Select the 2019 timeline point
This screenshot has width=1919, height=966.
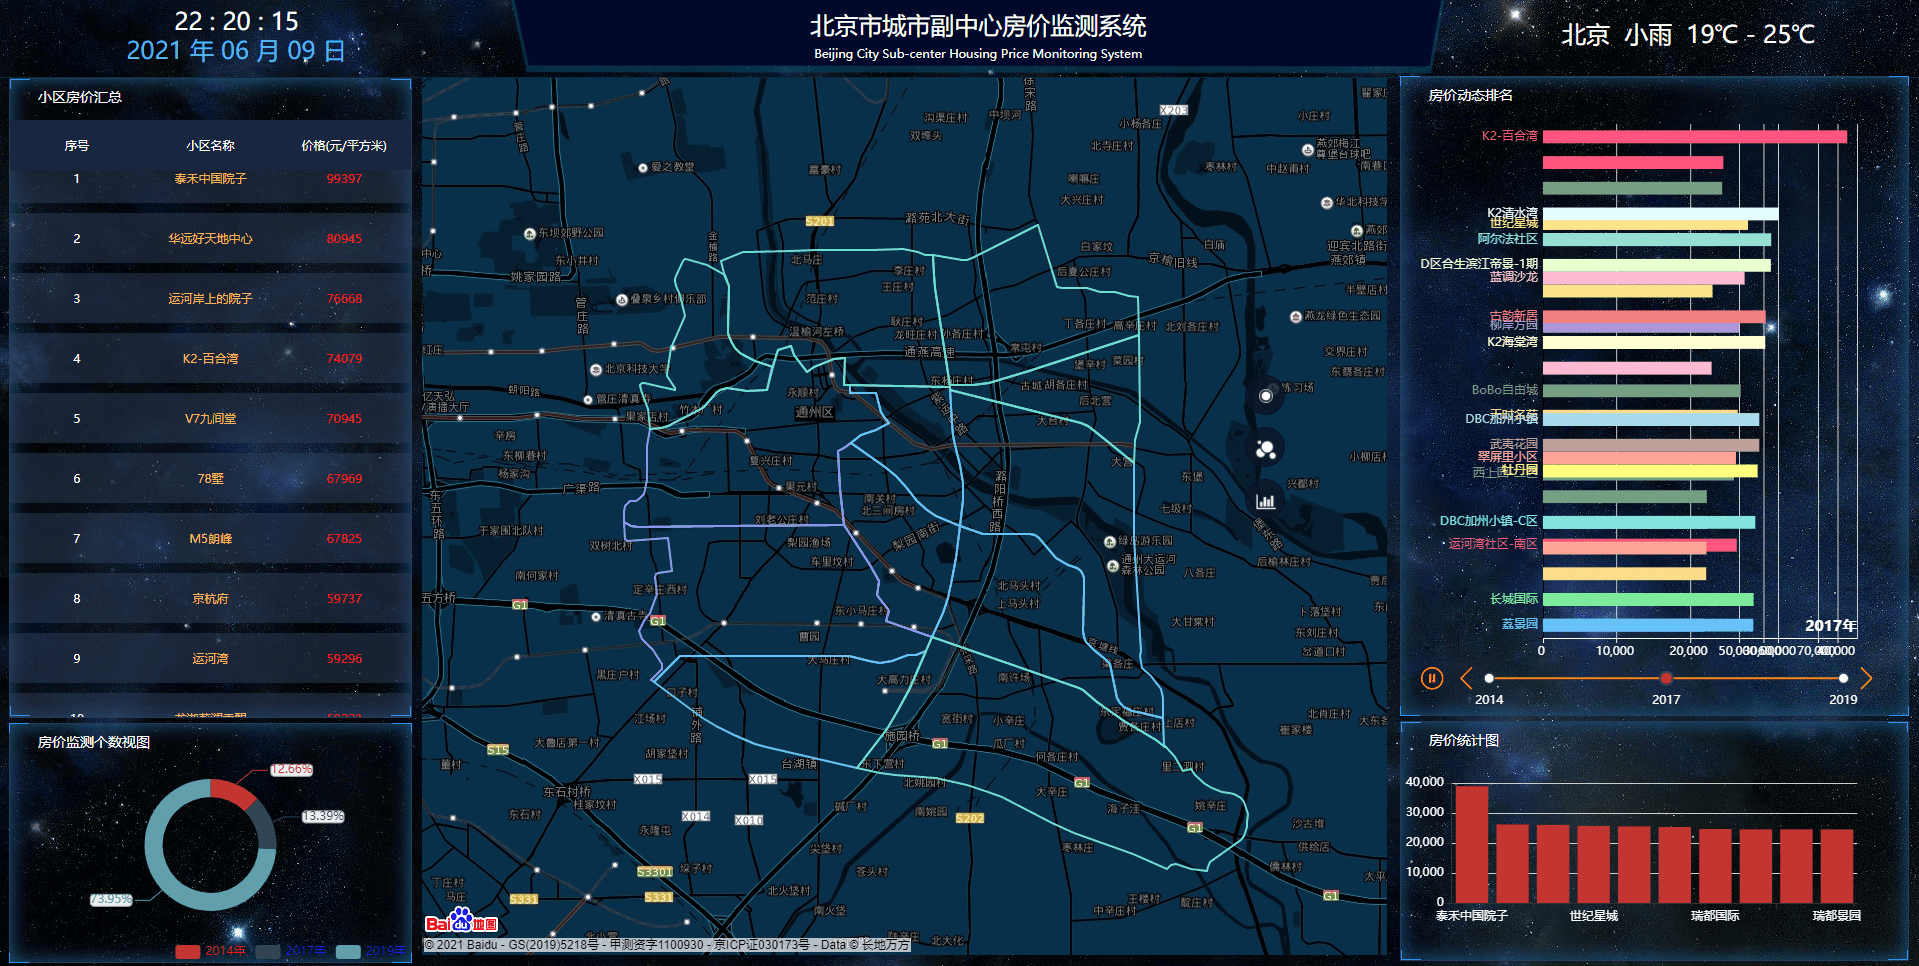tap(1843, 678)
